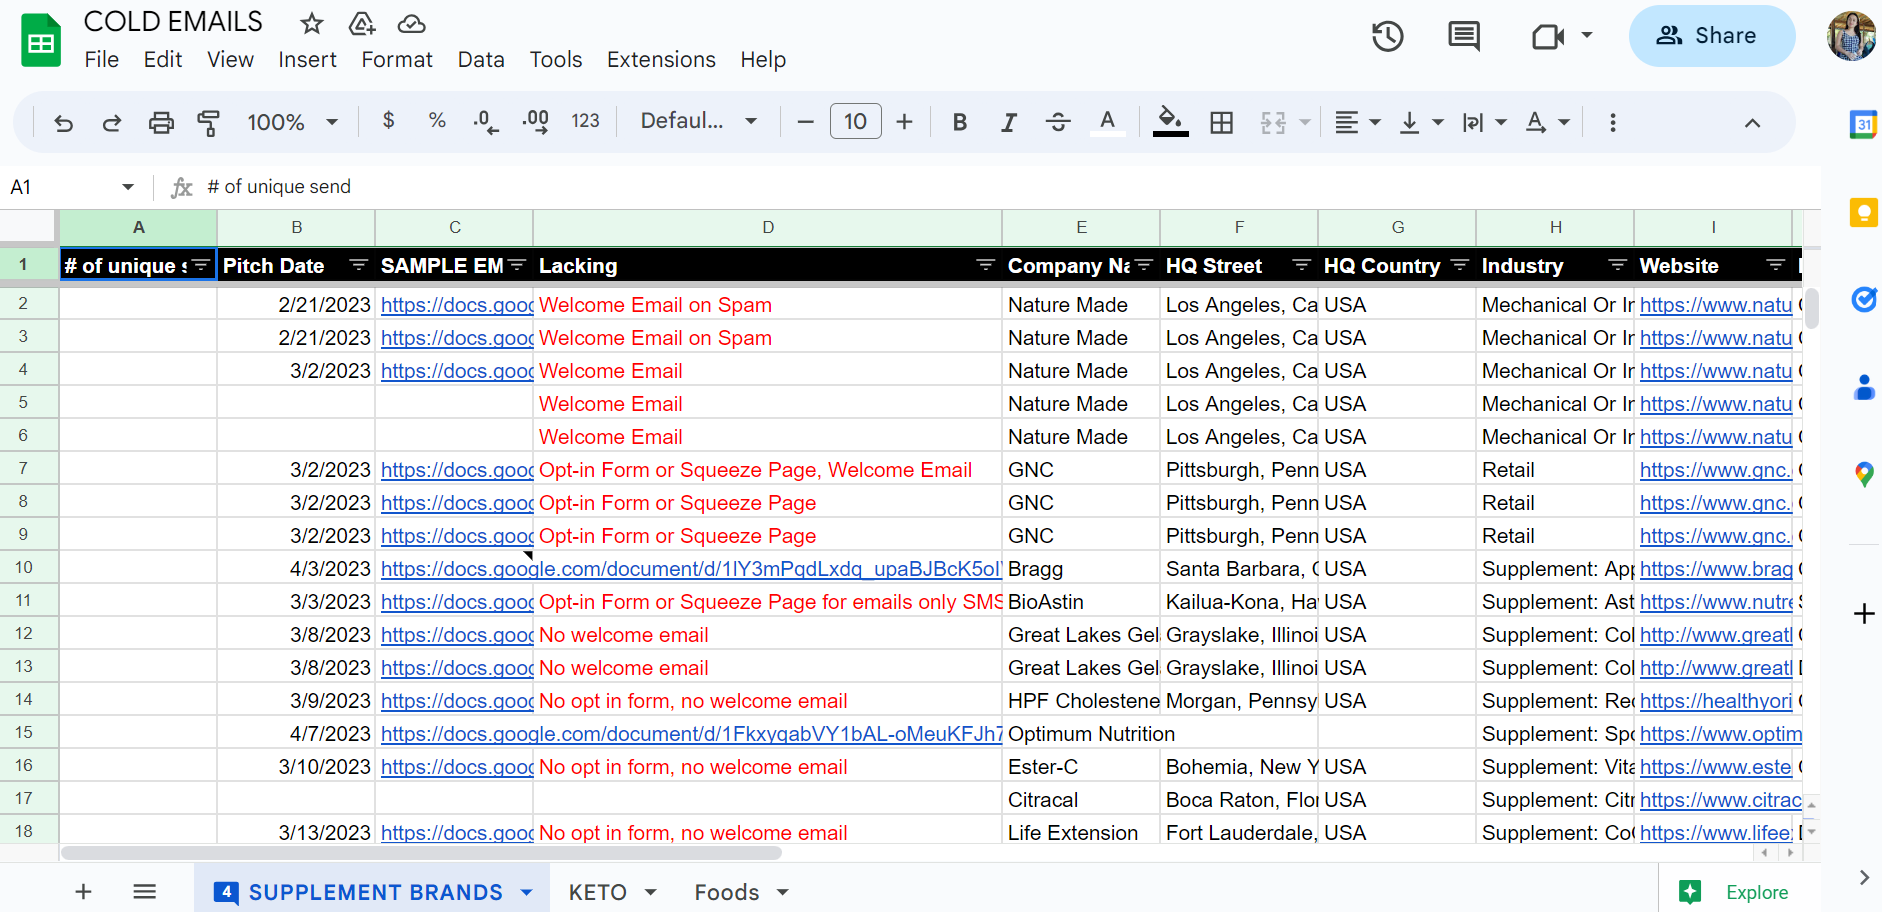Open the Format menu
Image resolution: width=1882 pixels, height=912 pixels.
coord(397,60)
